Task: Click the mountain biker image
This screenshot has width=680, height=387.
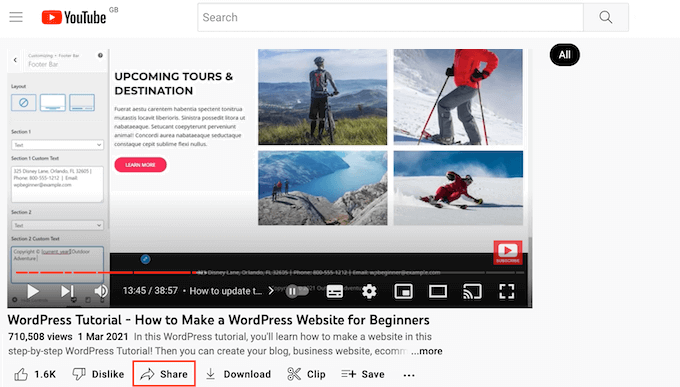Action: 322,97
